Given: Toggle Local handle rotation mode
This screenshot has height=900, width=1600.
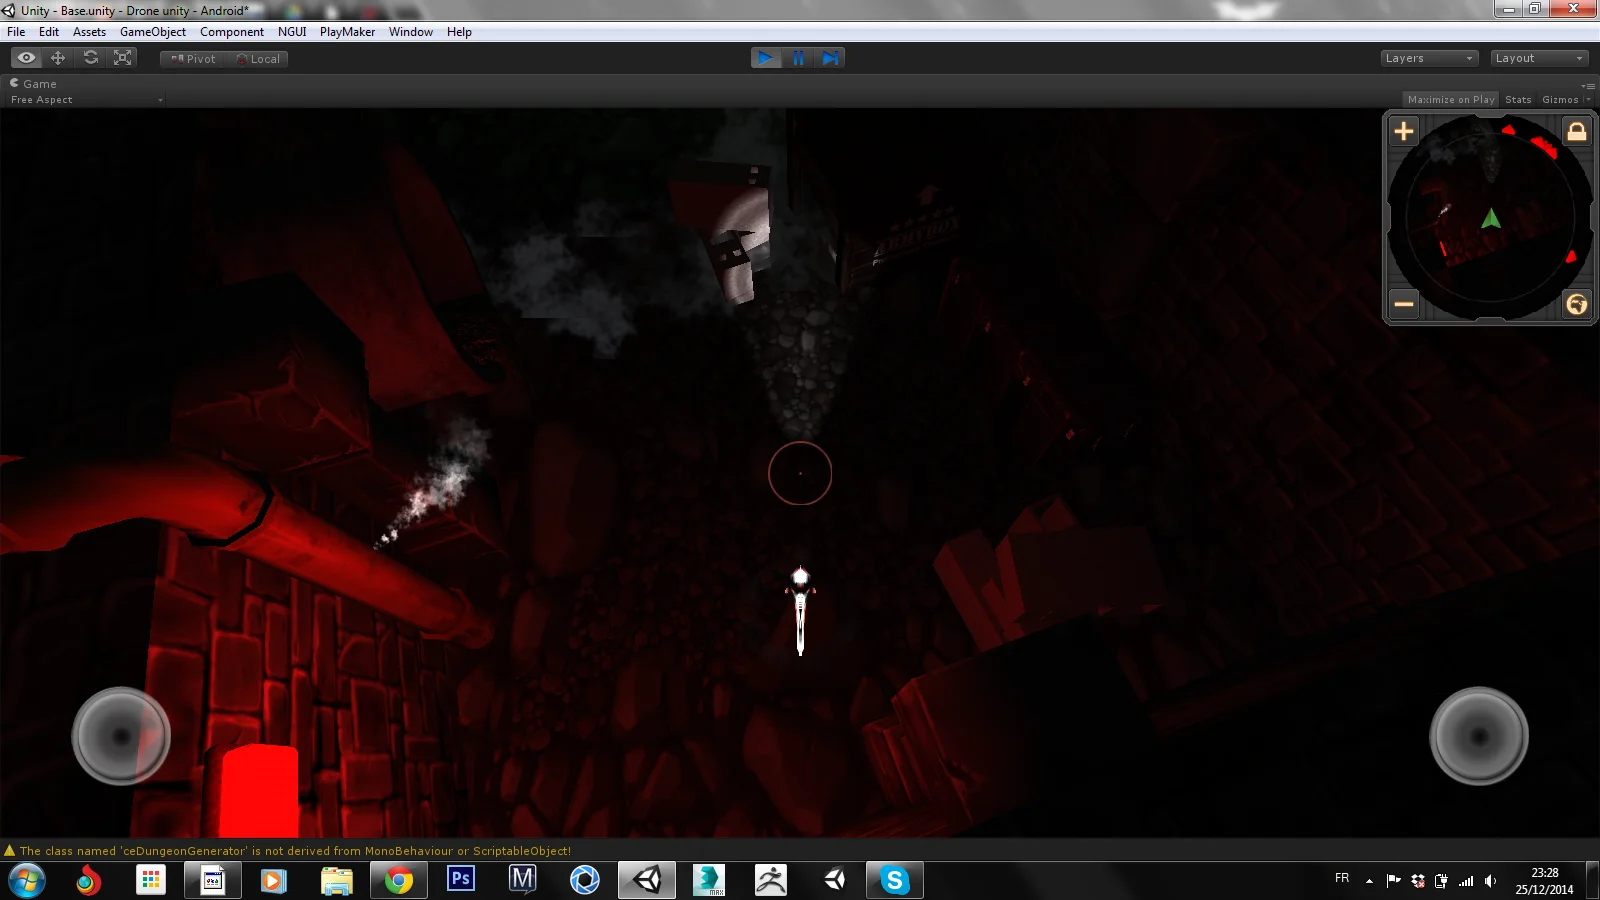Looking at the screenshot, I should click(258, 59).
